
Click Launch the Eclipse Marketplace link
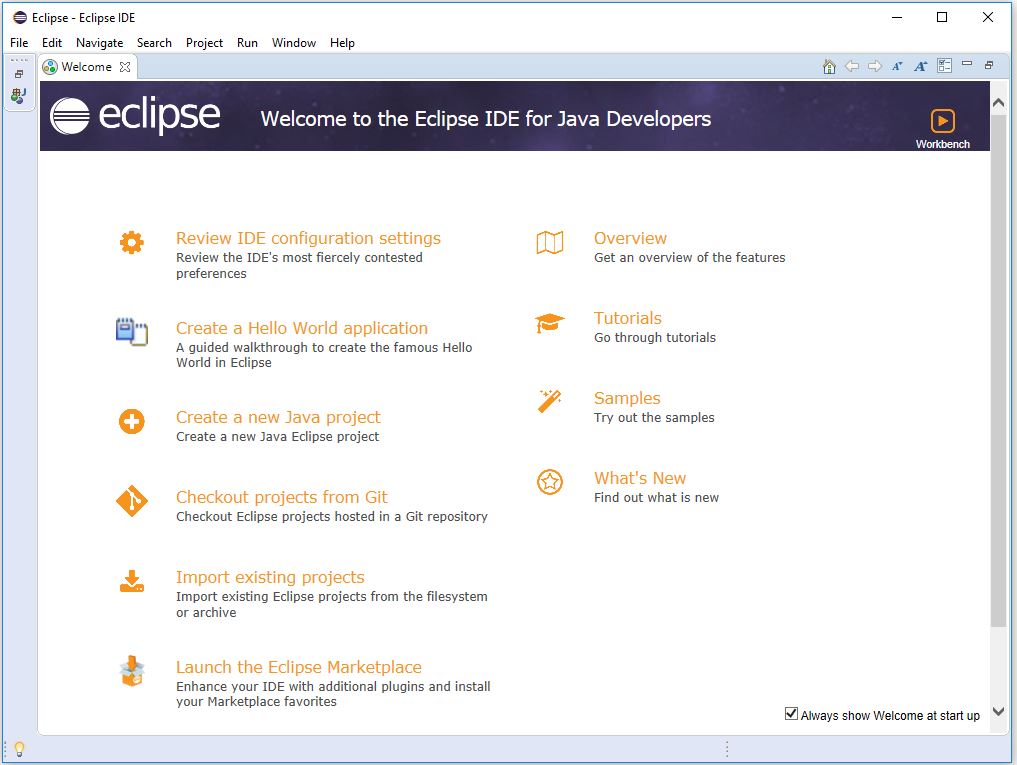tap(298, 667)
